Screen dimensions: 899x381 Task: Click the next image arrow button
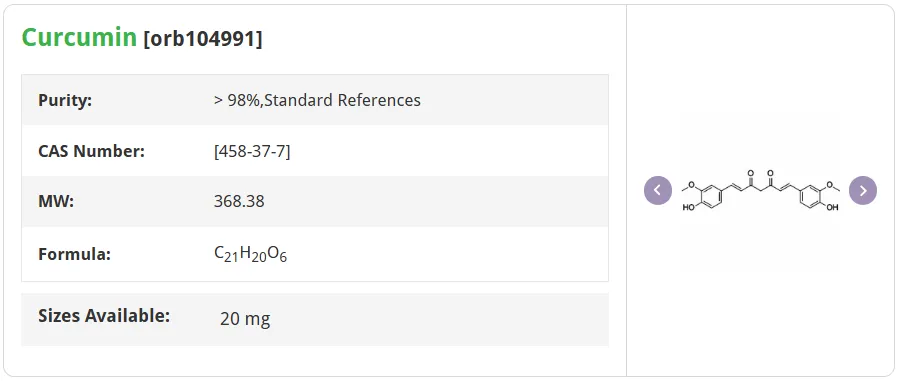863,190
